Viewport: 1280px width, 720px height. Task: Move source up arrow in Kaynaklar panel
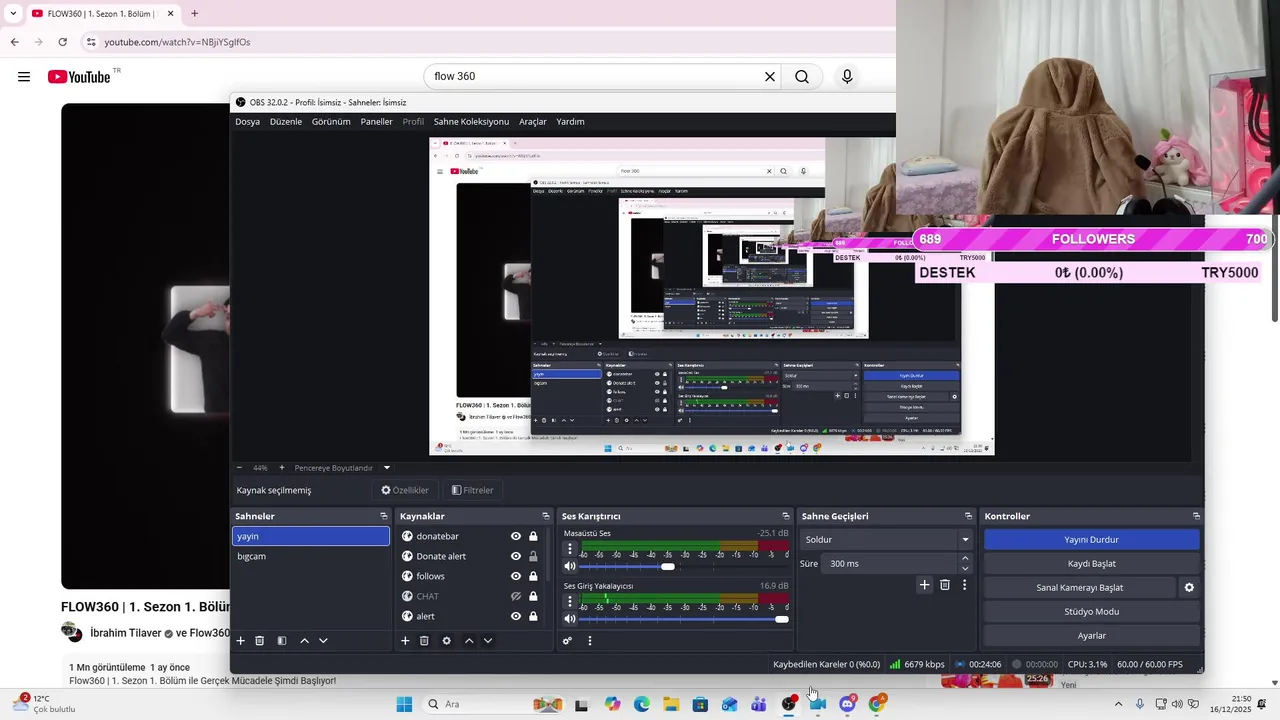469,641
